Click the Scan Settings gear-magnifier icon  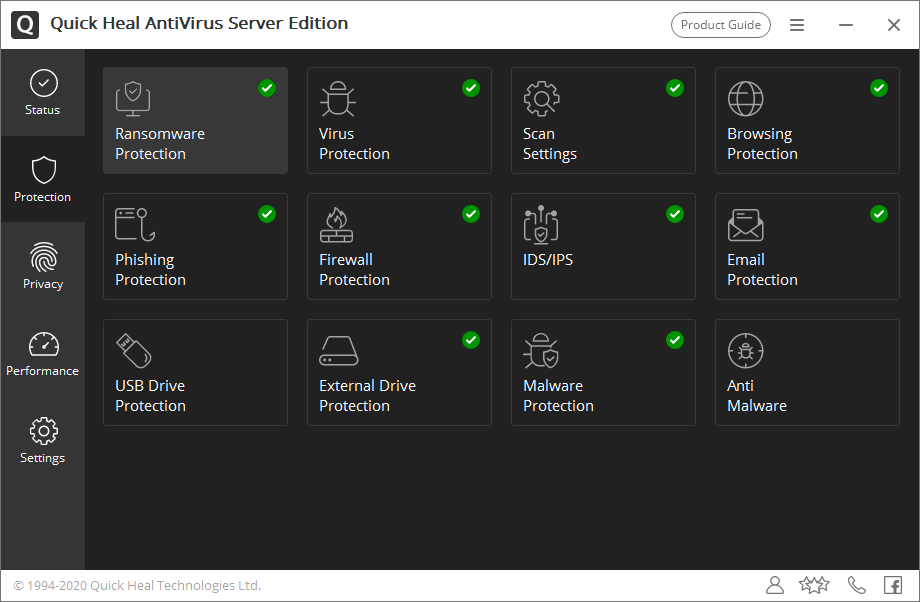click(541, 99)
